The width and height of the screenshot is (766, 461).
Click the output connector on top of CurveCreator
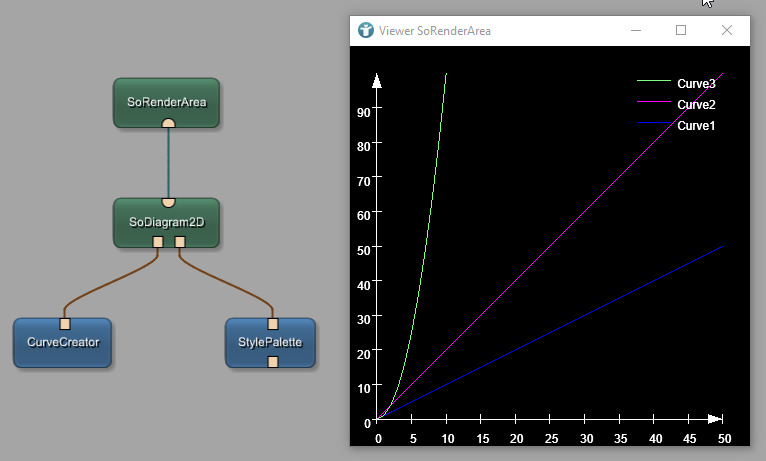pos(65,324)
